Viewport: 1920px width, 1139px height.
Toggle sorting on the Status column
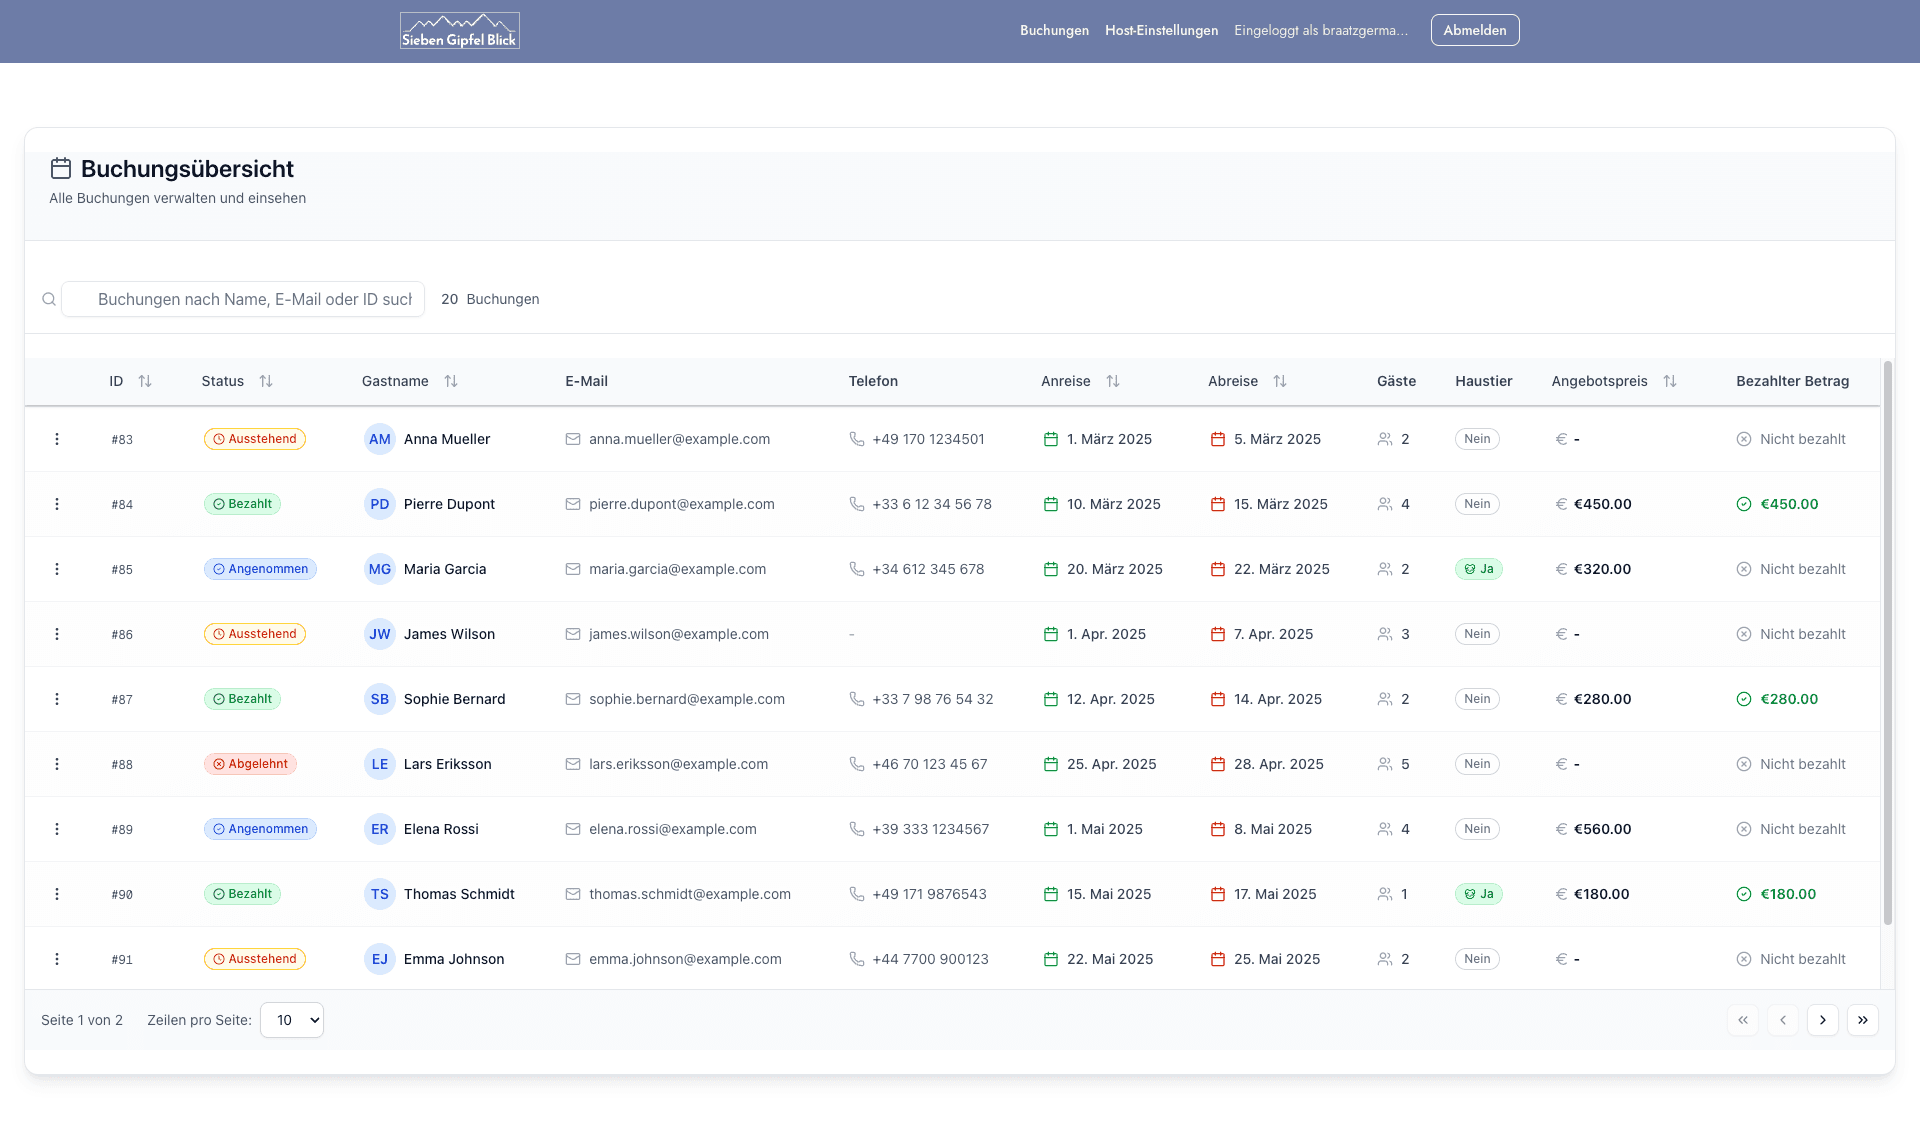pyautogui.click(x=266, y=381)
